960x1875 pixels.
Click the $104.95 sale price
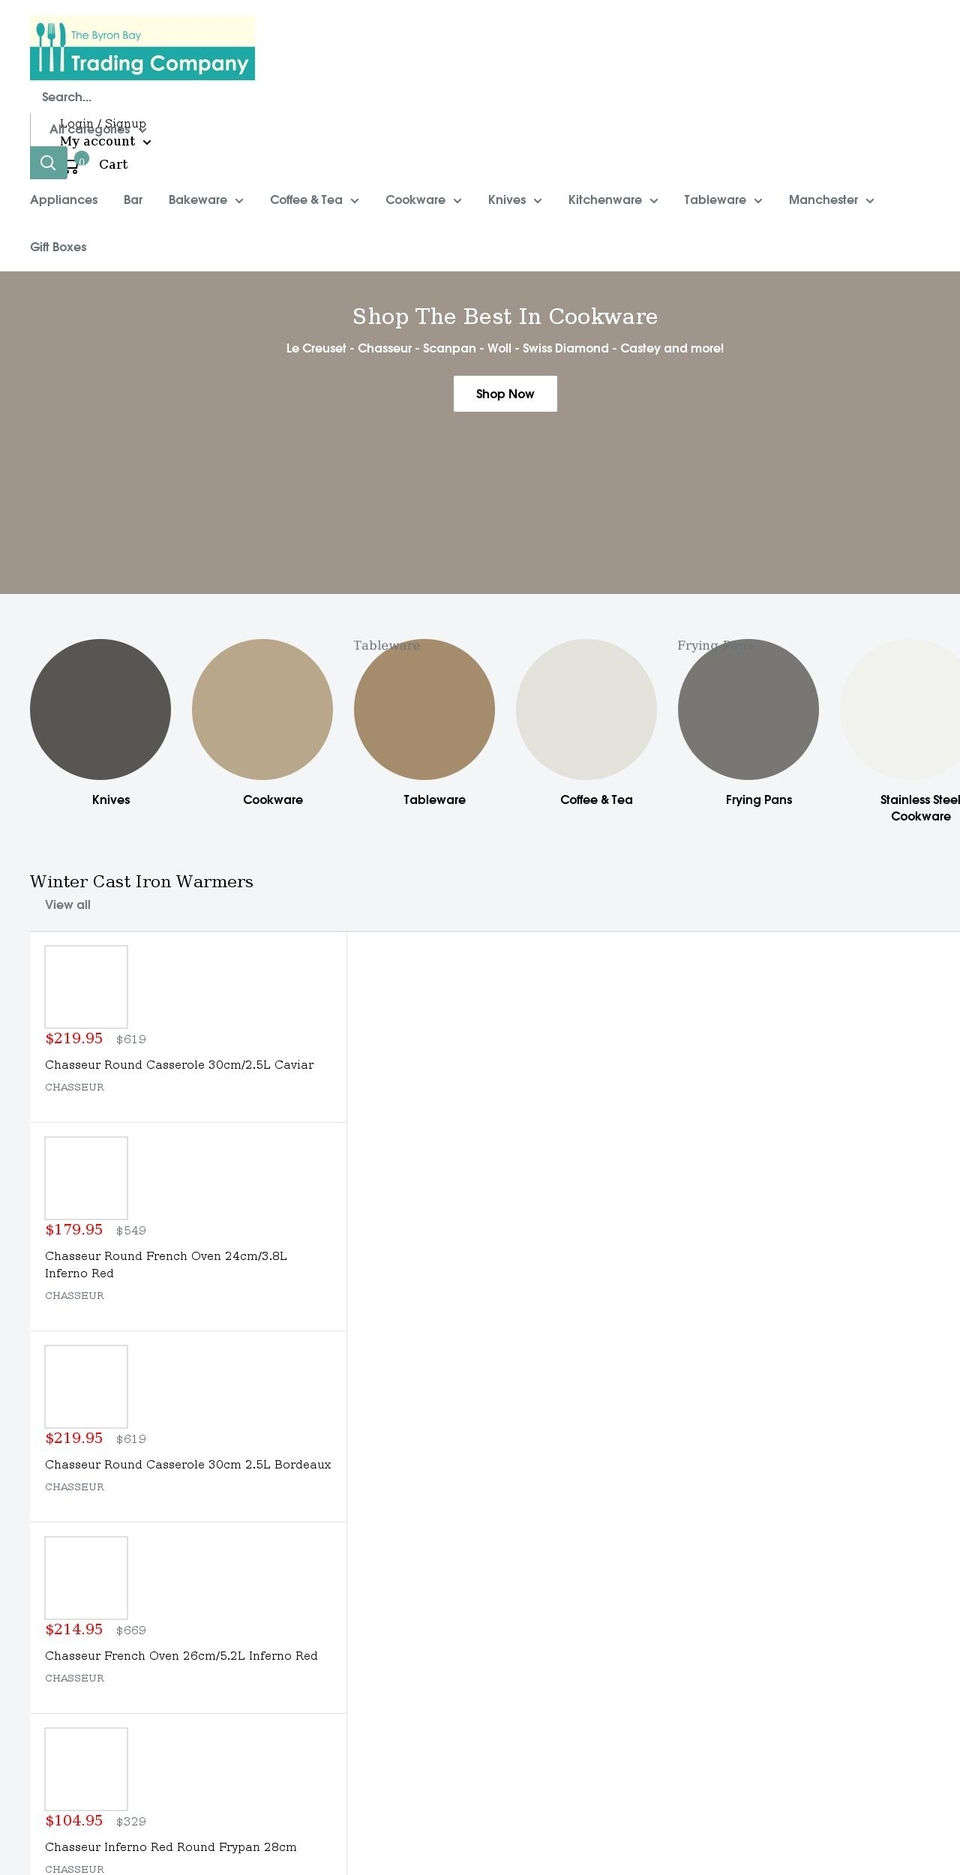pos(74,1821)
